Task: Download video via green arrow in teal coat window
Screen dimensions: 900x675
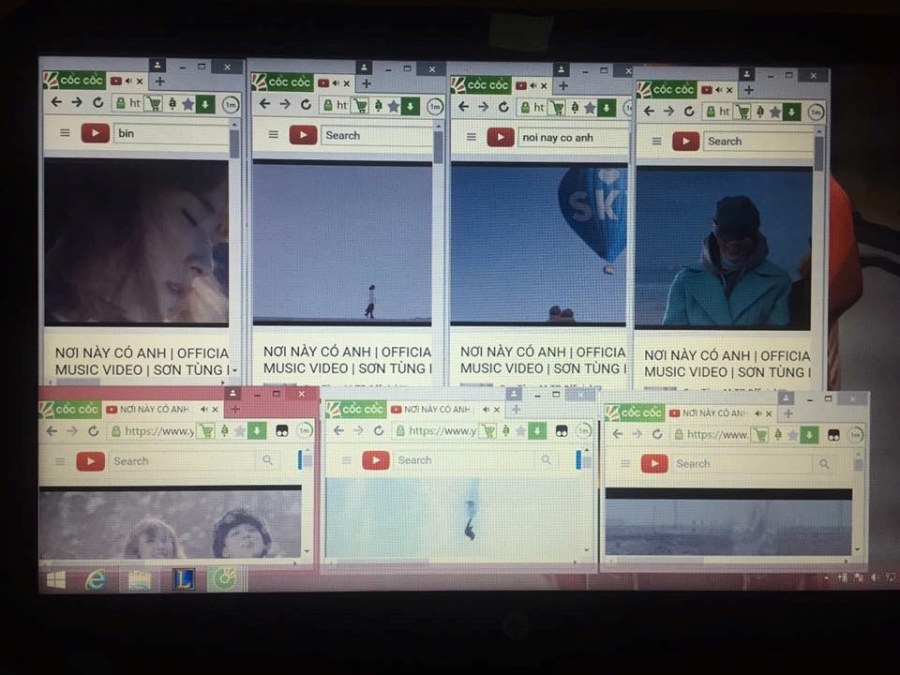Action: [792, 112]
